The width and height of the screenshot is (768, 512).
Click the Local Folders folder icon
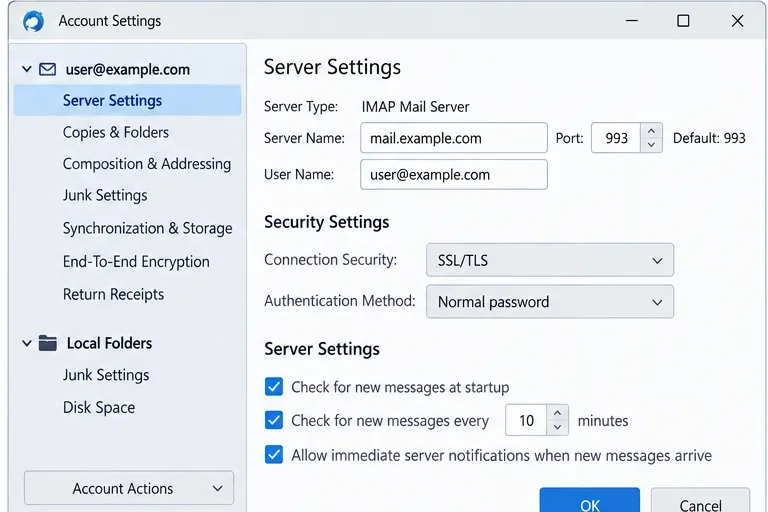[x=48, y=343]
